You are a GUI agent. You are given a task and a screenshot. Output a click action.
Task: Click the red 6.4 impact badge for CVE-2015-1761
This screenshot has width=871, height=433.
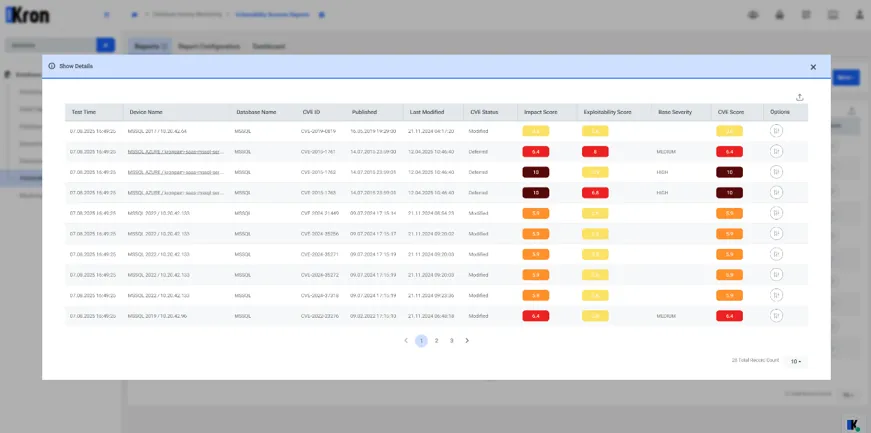tap(535, 152)
